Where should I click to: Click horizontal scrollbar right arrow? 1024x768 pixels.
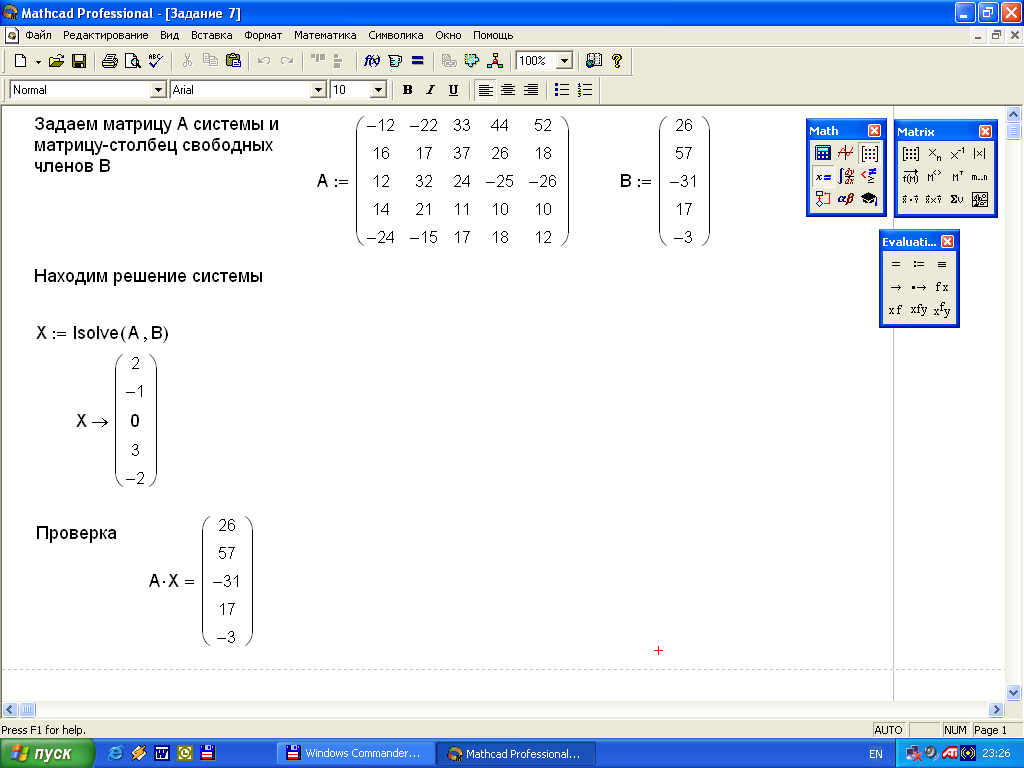(x=996, y=709)
